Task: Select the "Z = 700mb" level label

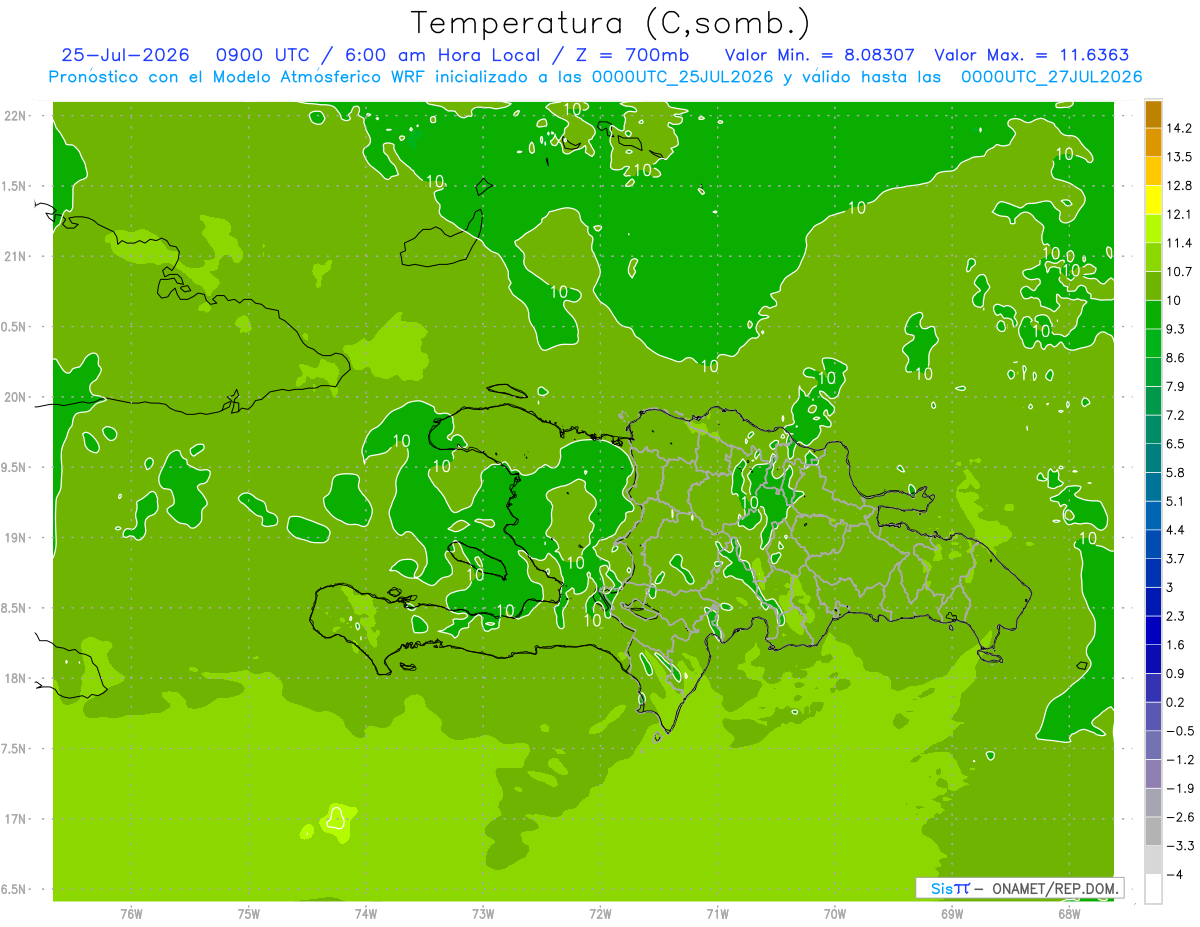Action: [631, 55]
